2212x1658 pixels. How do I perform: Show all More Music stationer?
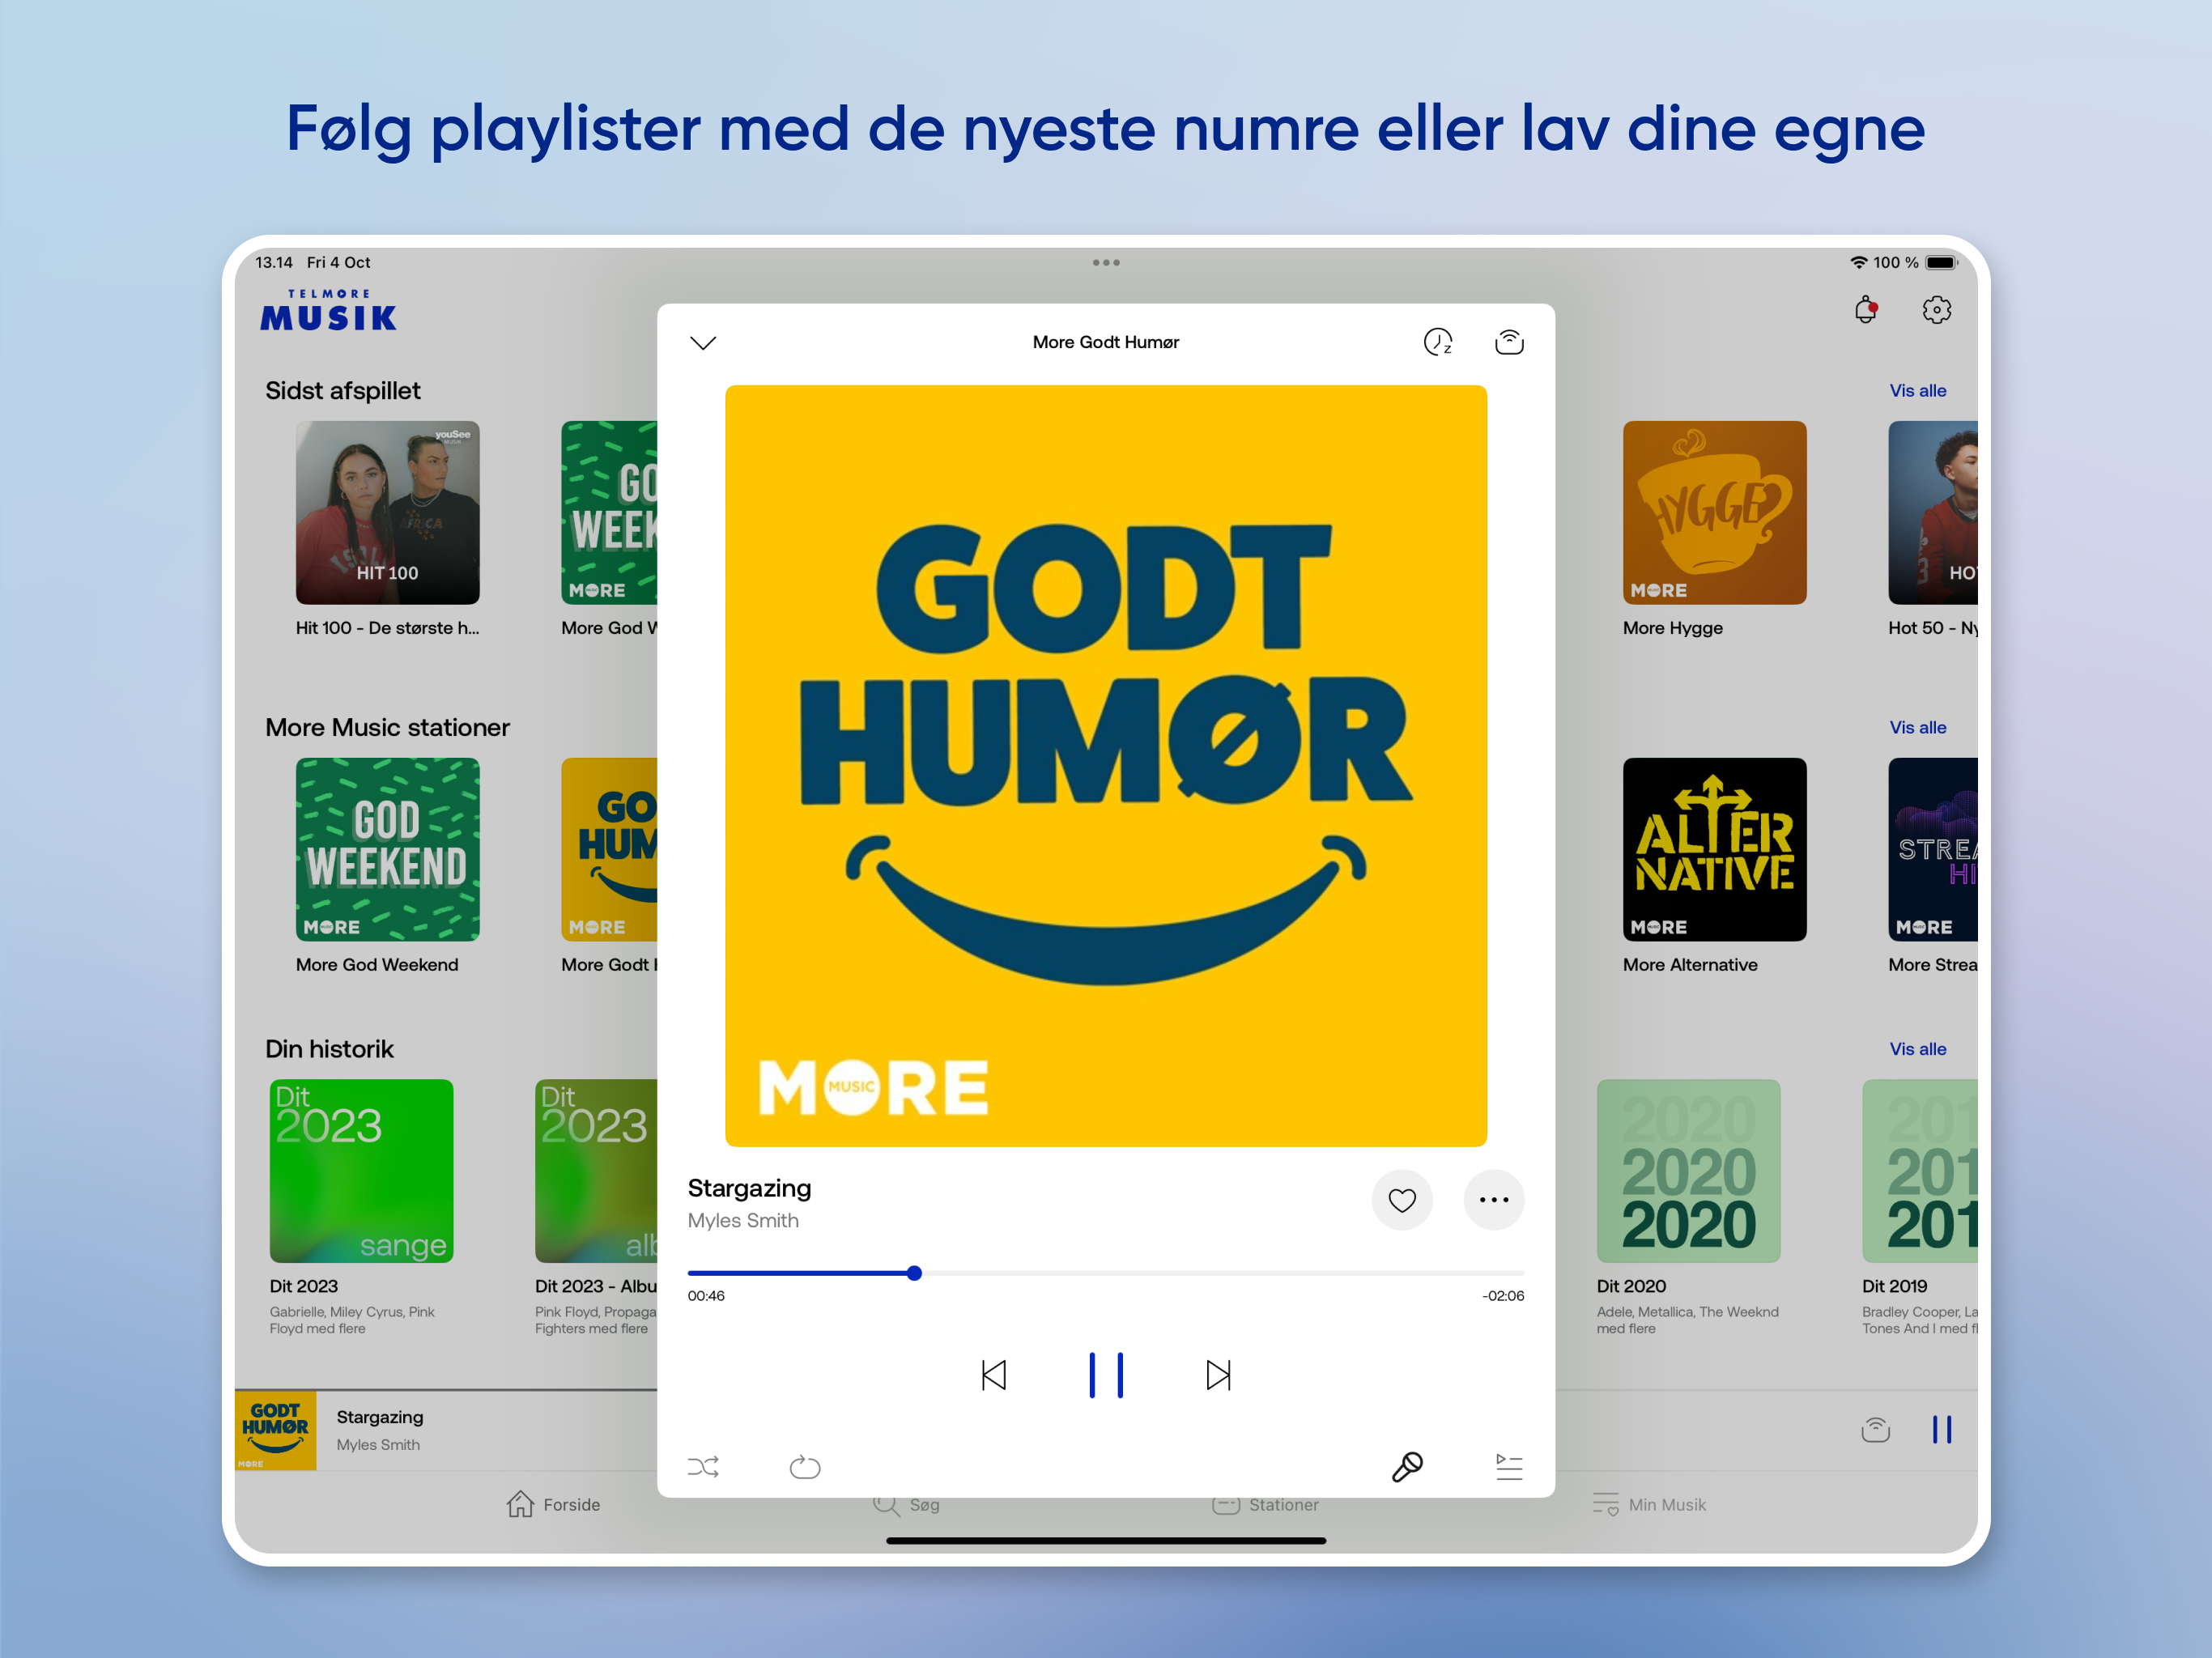pos(1917,728)
